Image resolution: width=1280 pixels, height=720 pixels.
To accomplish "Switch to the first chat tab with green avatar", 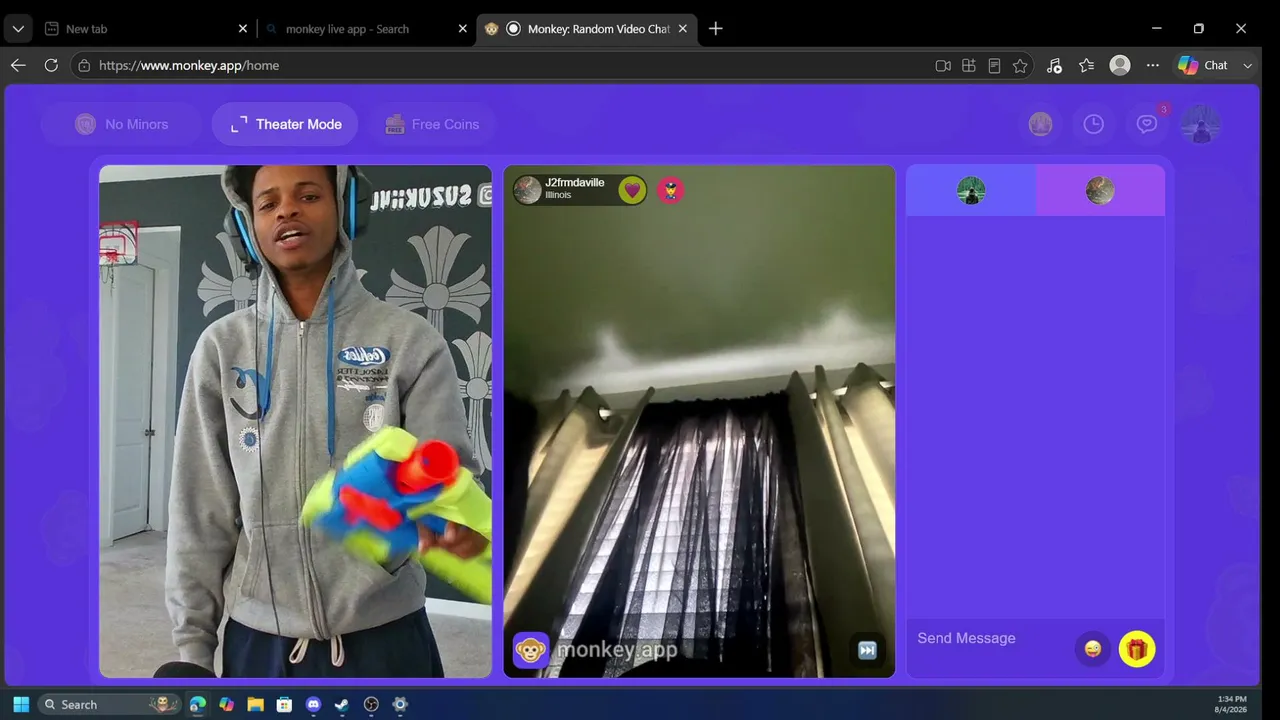I will tap(971, 190).
